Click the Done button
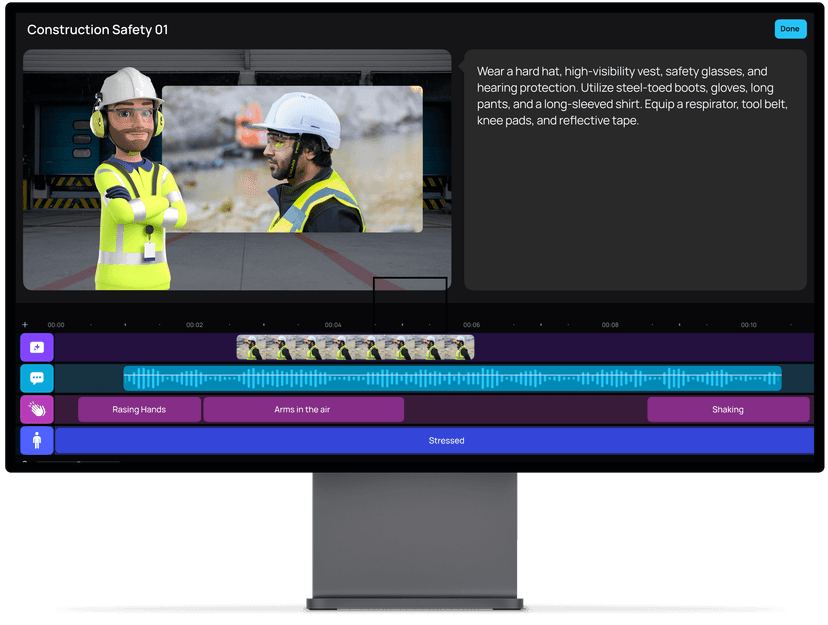Viewport: 828px width, 625px height. tap(790, 29)
